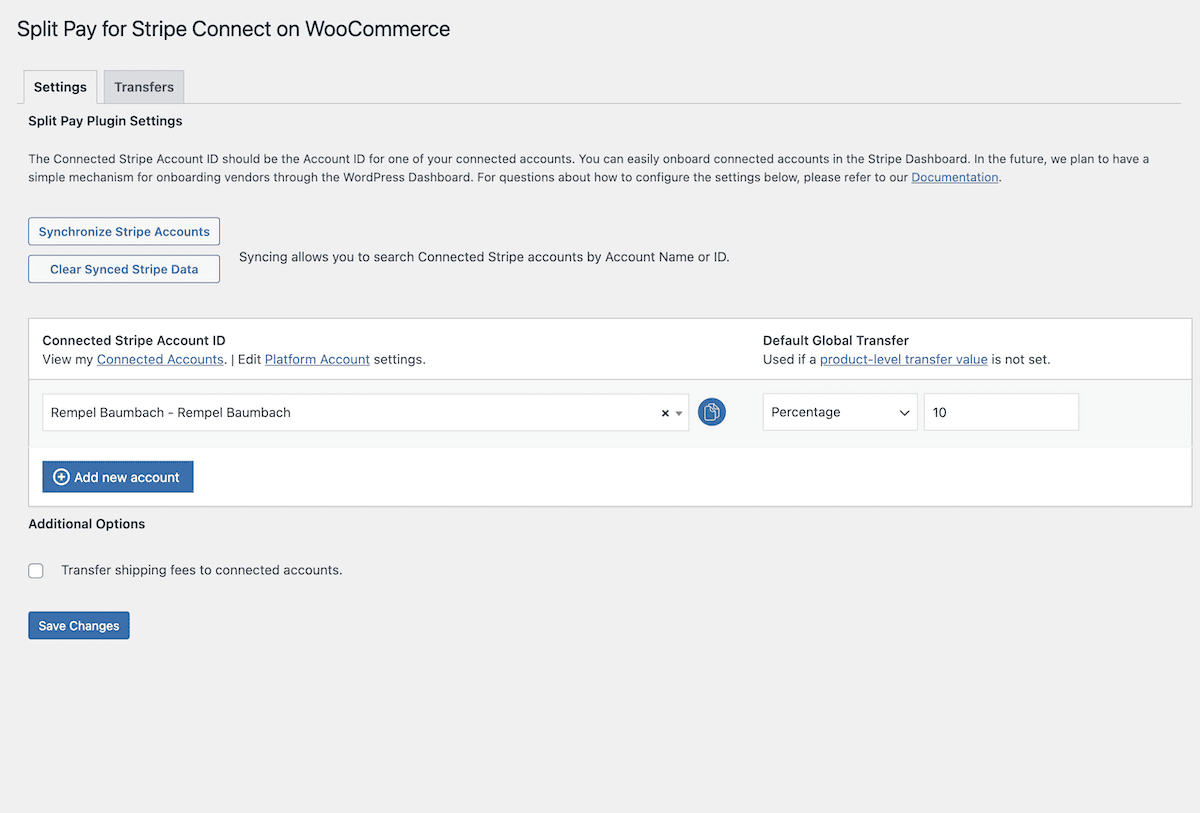This screenshot has width=1200, height=813.
Task: Open the Documentation link
Action: click(955, 177)
